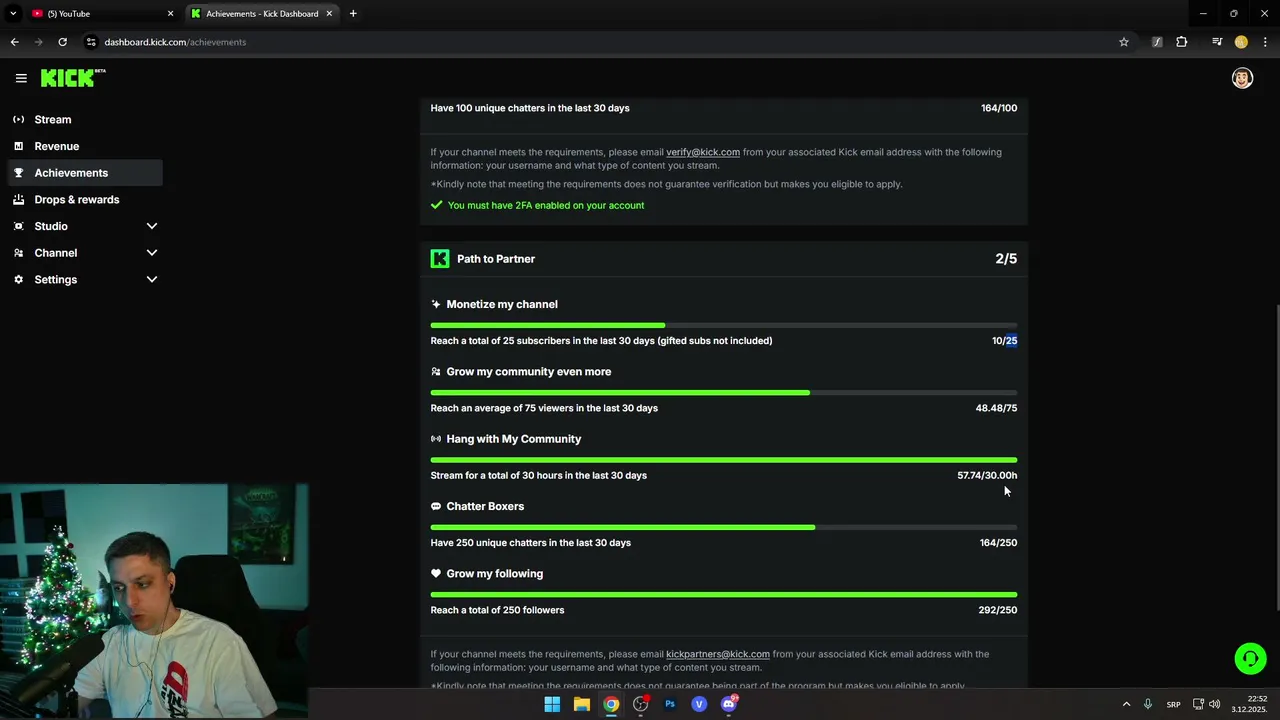Click the 164/100 chatters value
The width and height of the screenshot is (1280, 720).
click(999, 108)
